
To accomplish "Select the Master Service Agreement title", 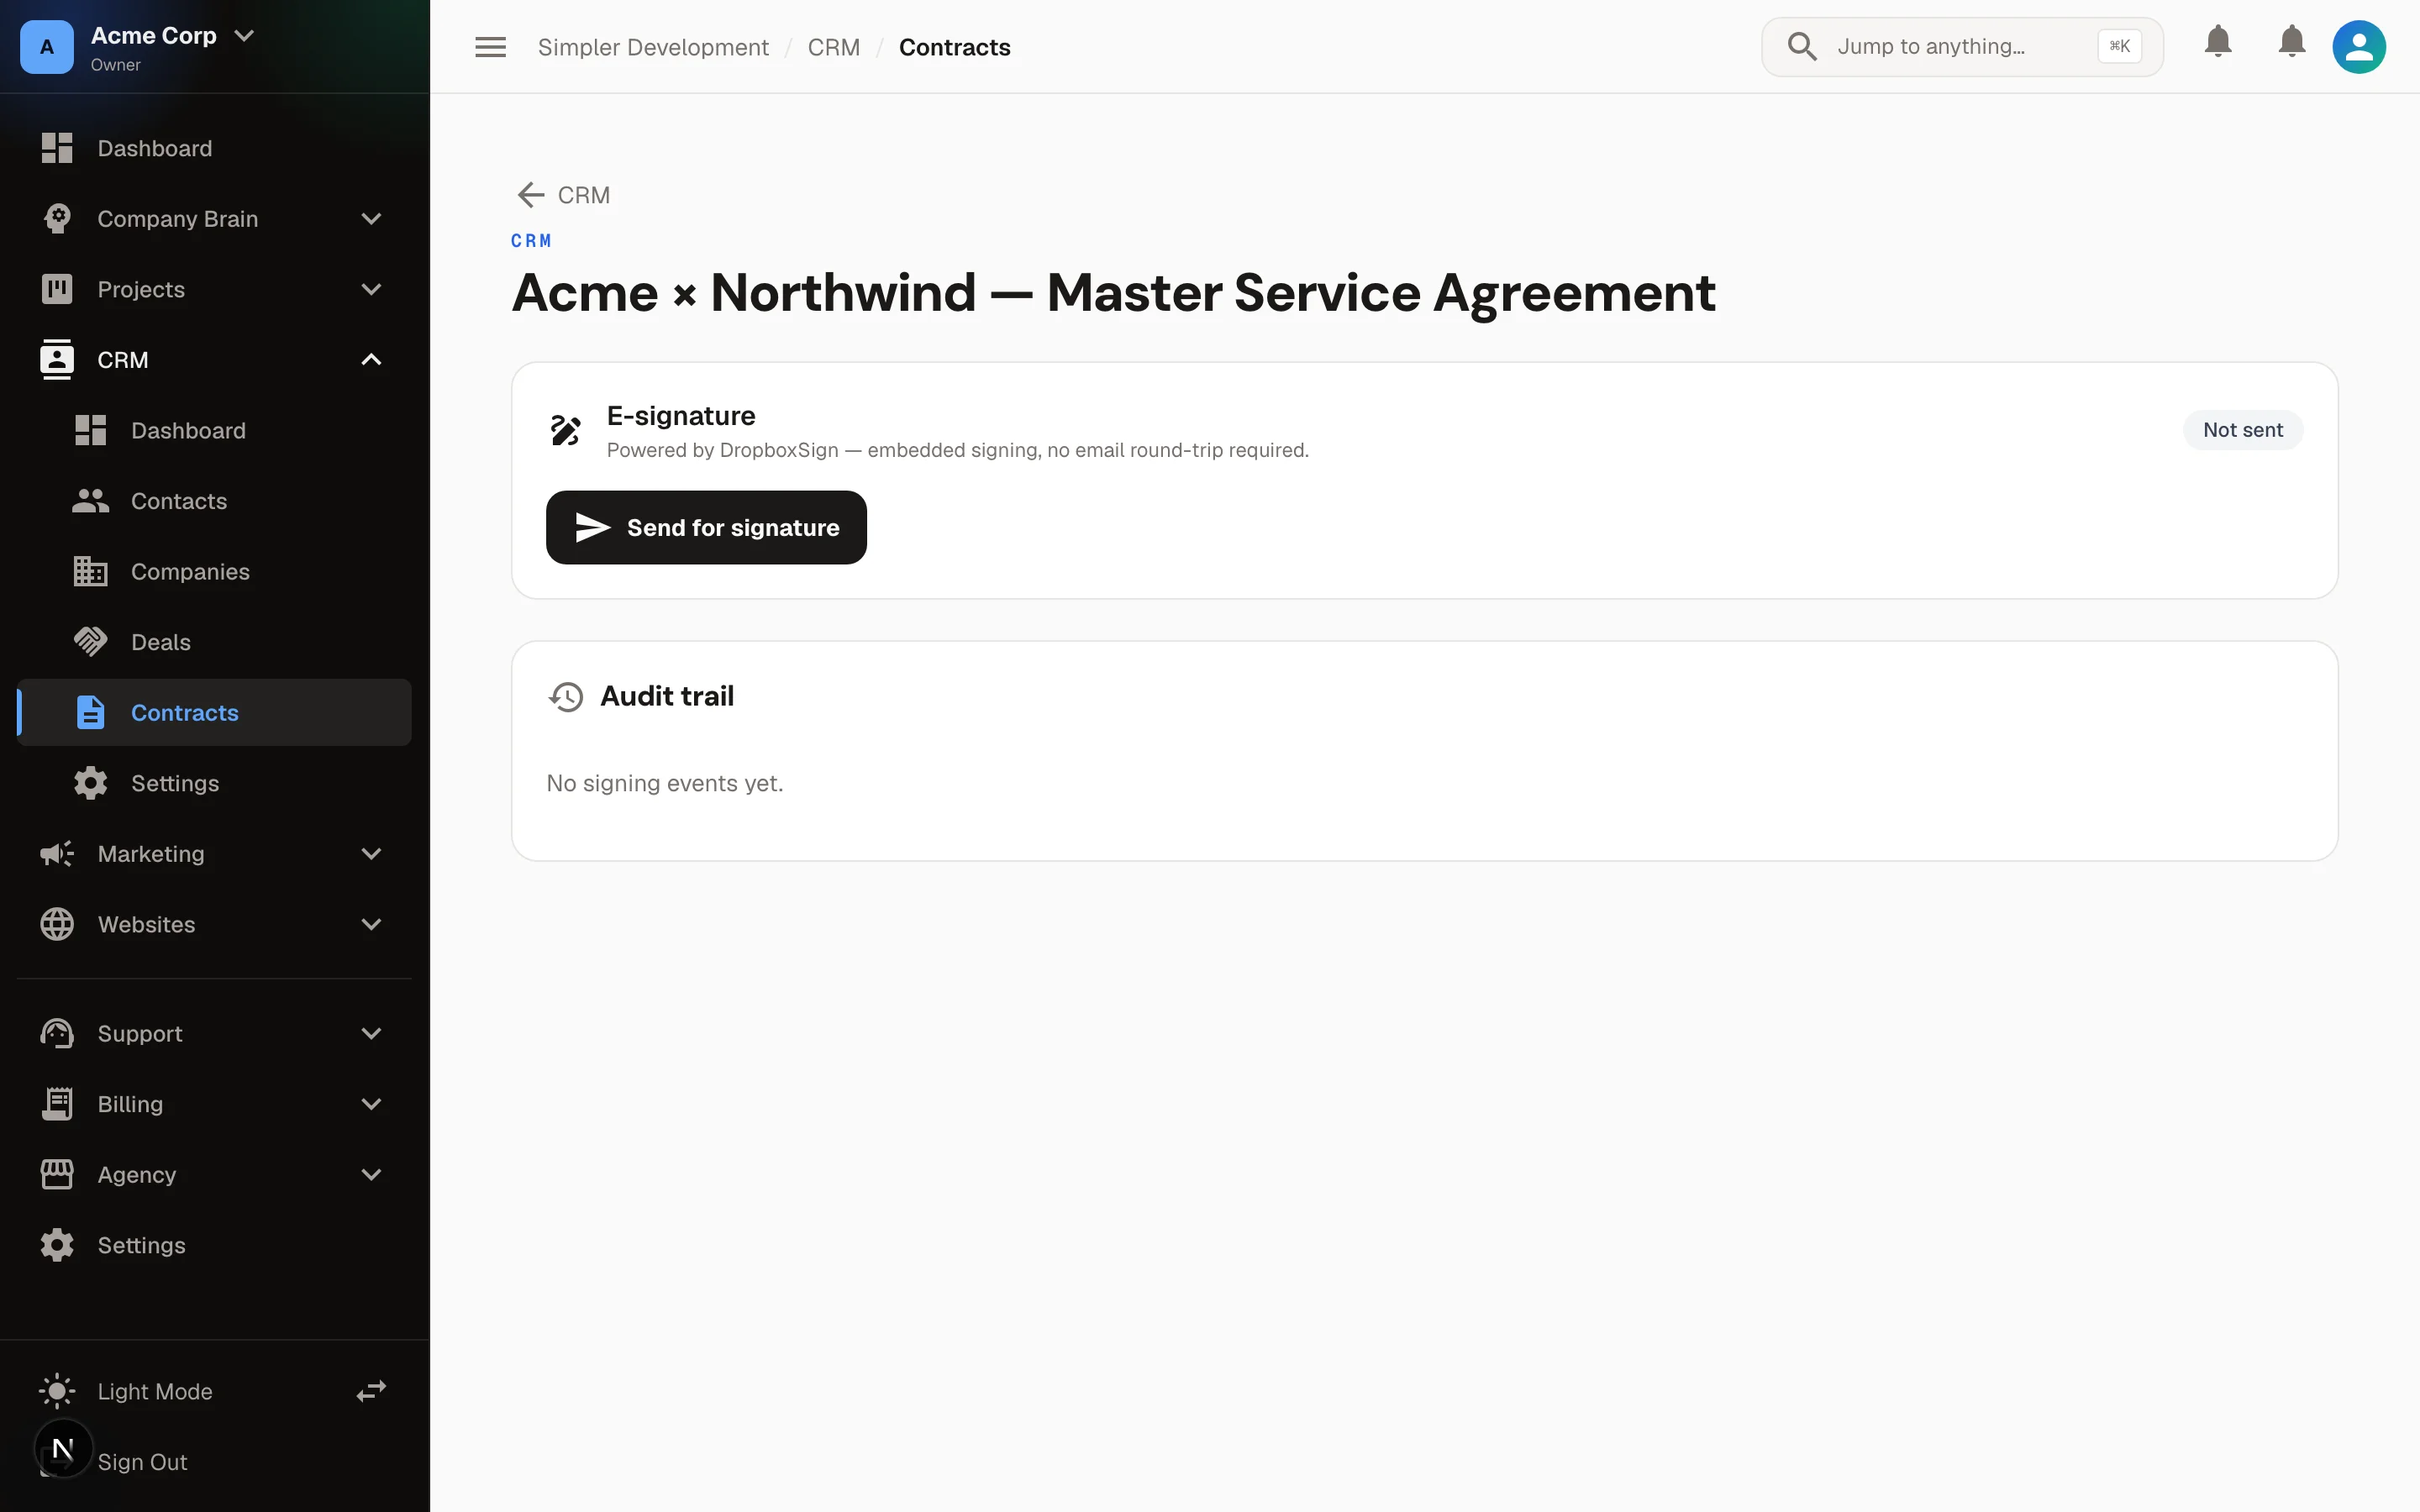I will [1113, 293].
